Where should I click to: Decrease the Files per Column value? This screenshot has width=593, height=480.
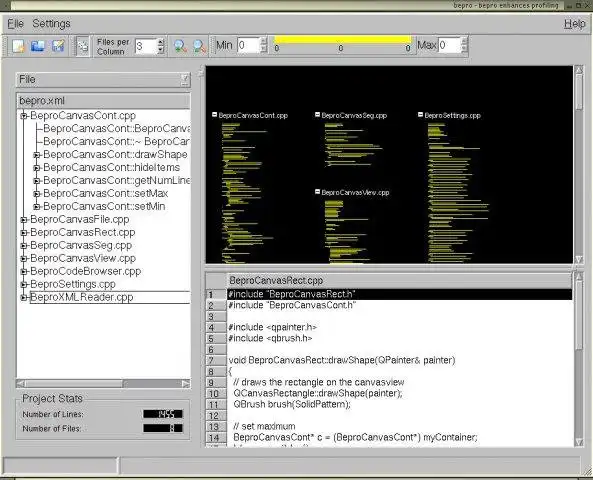161,50
